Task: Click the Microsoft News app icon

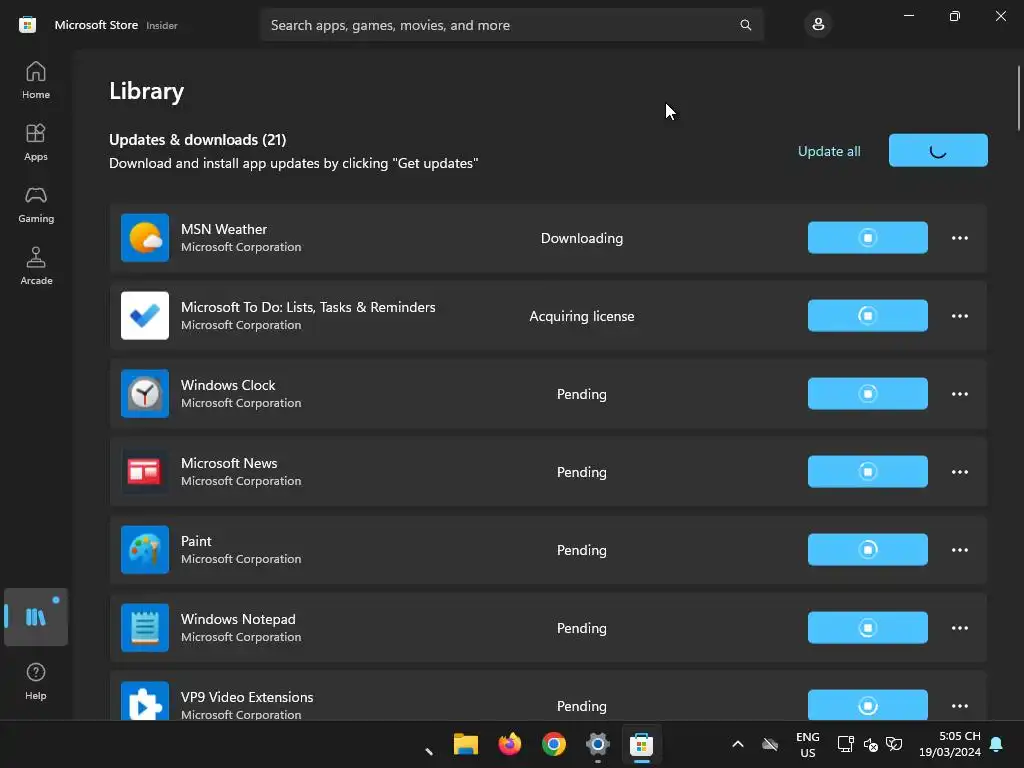Action: coord(145,472)
